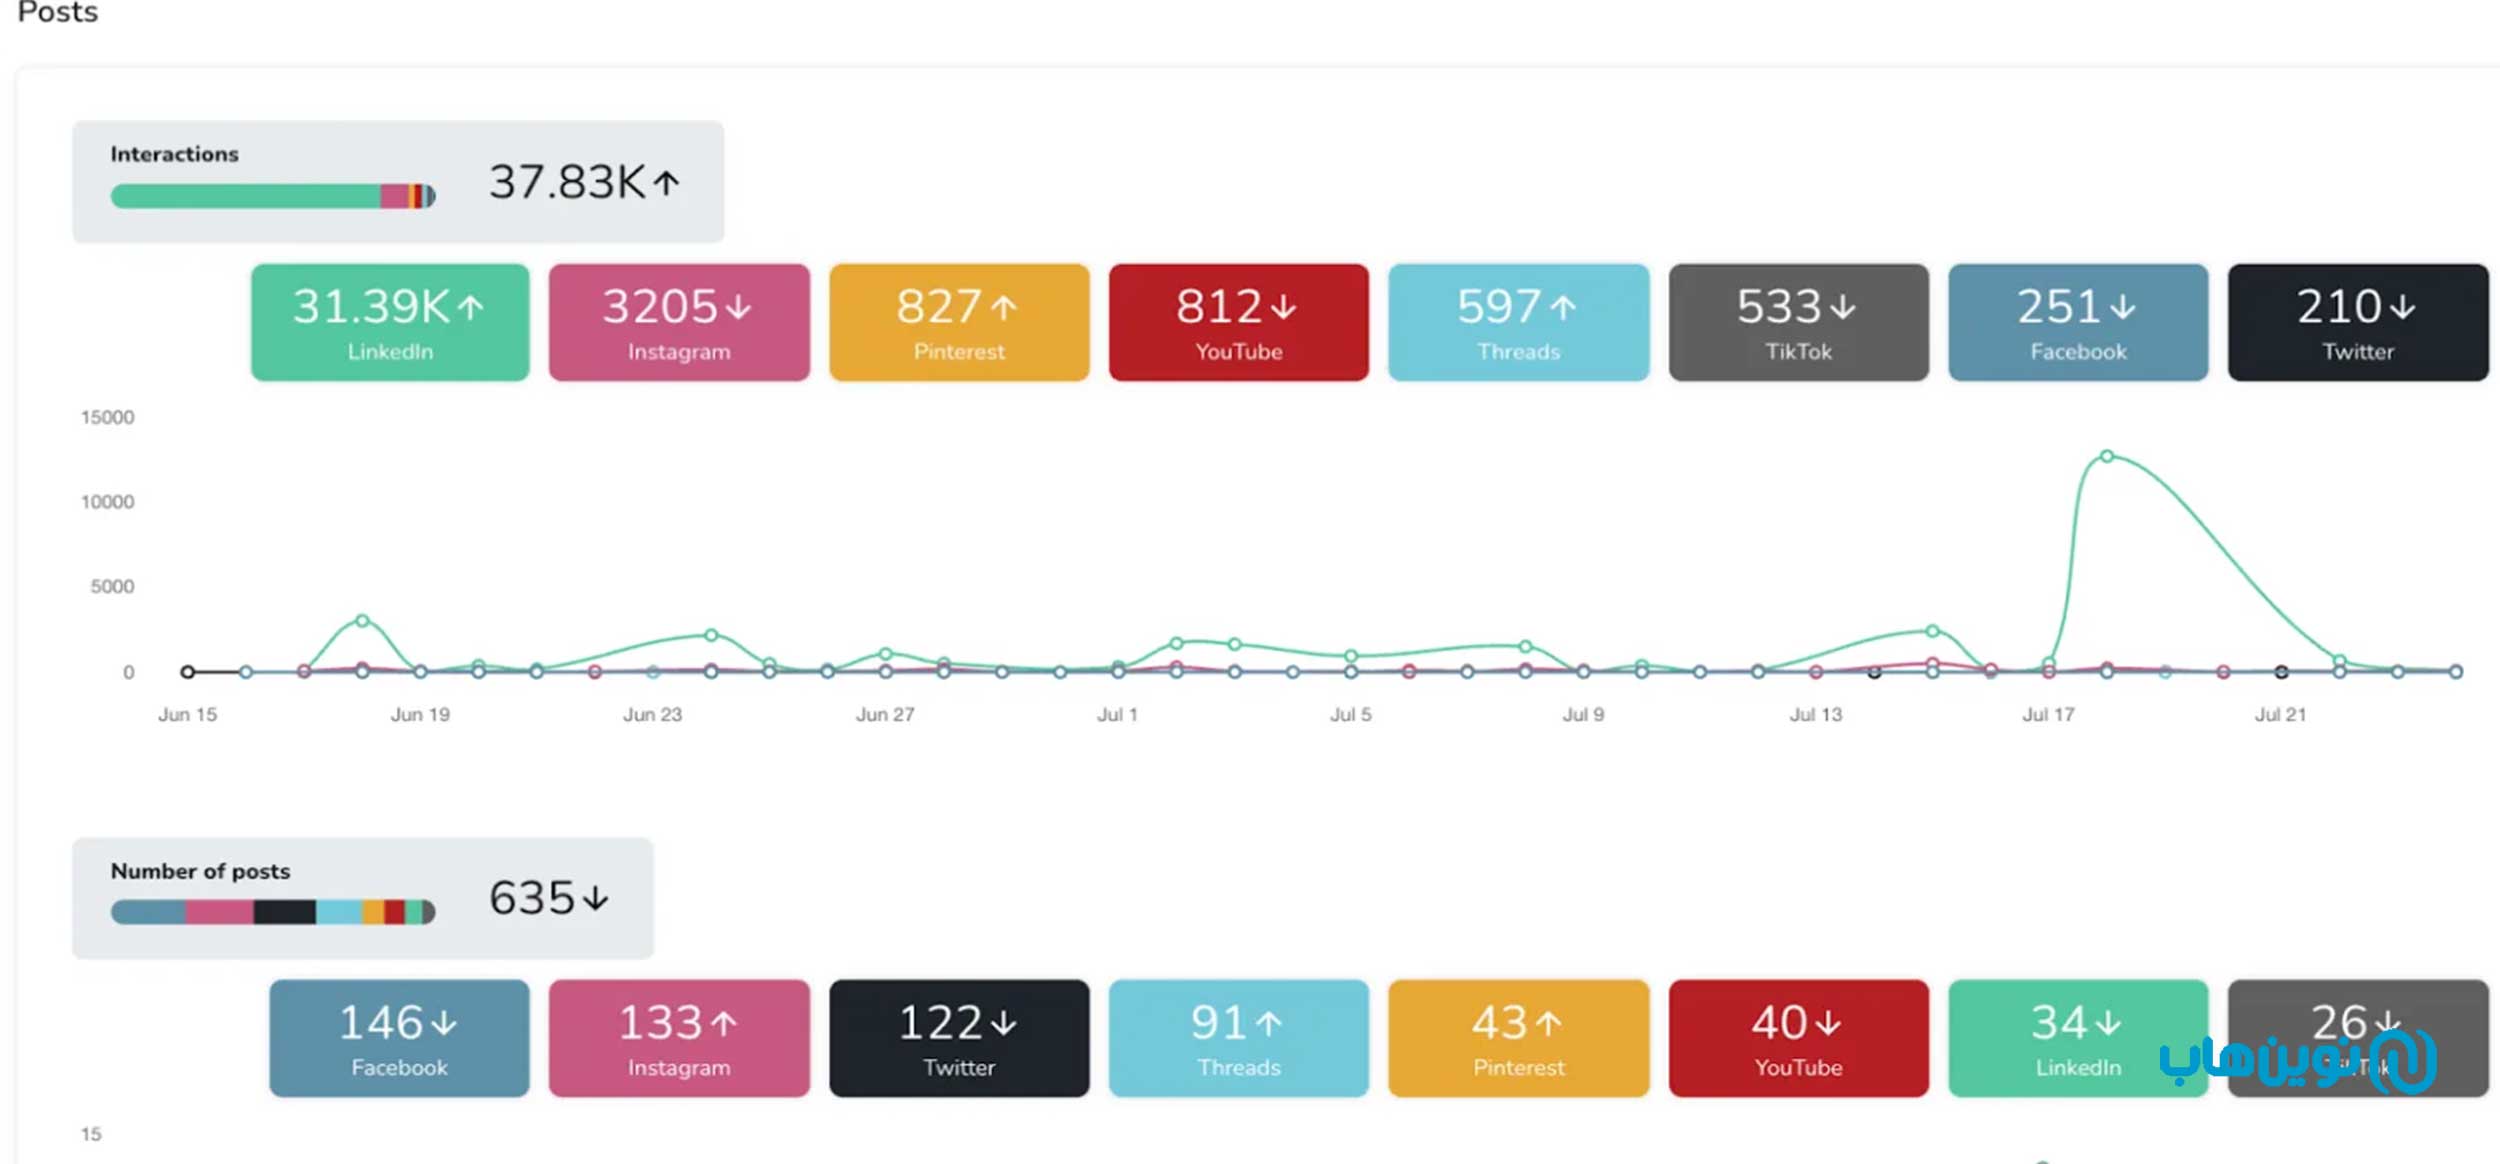
Task: Select Threads posts tile 91
Action: [1238, 1038]
